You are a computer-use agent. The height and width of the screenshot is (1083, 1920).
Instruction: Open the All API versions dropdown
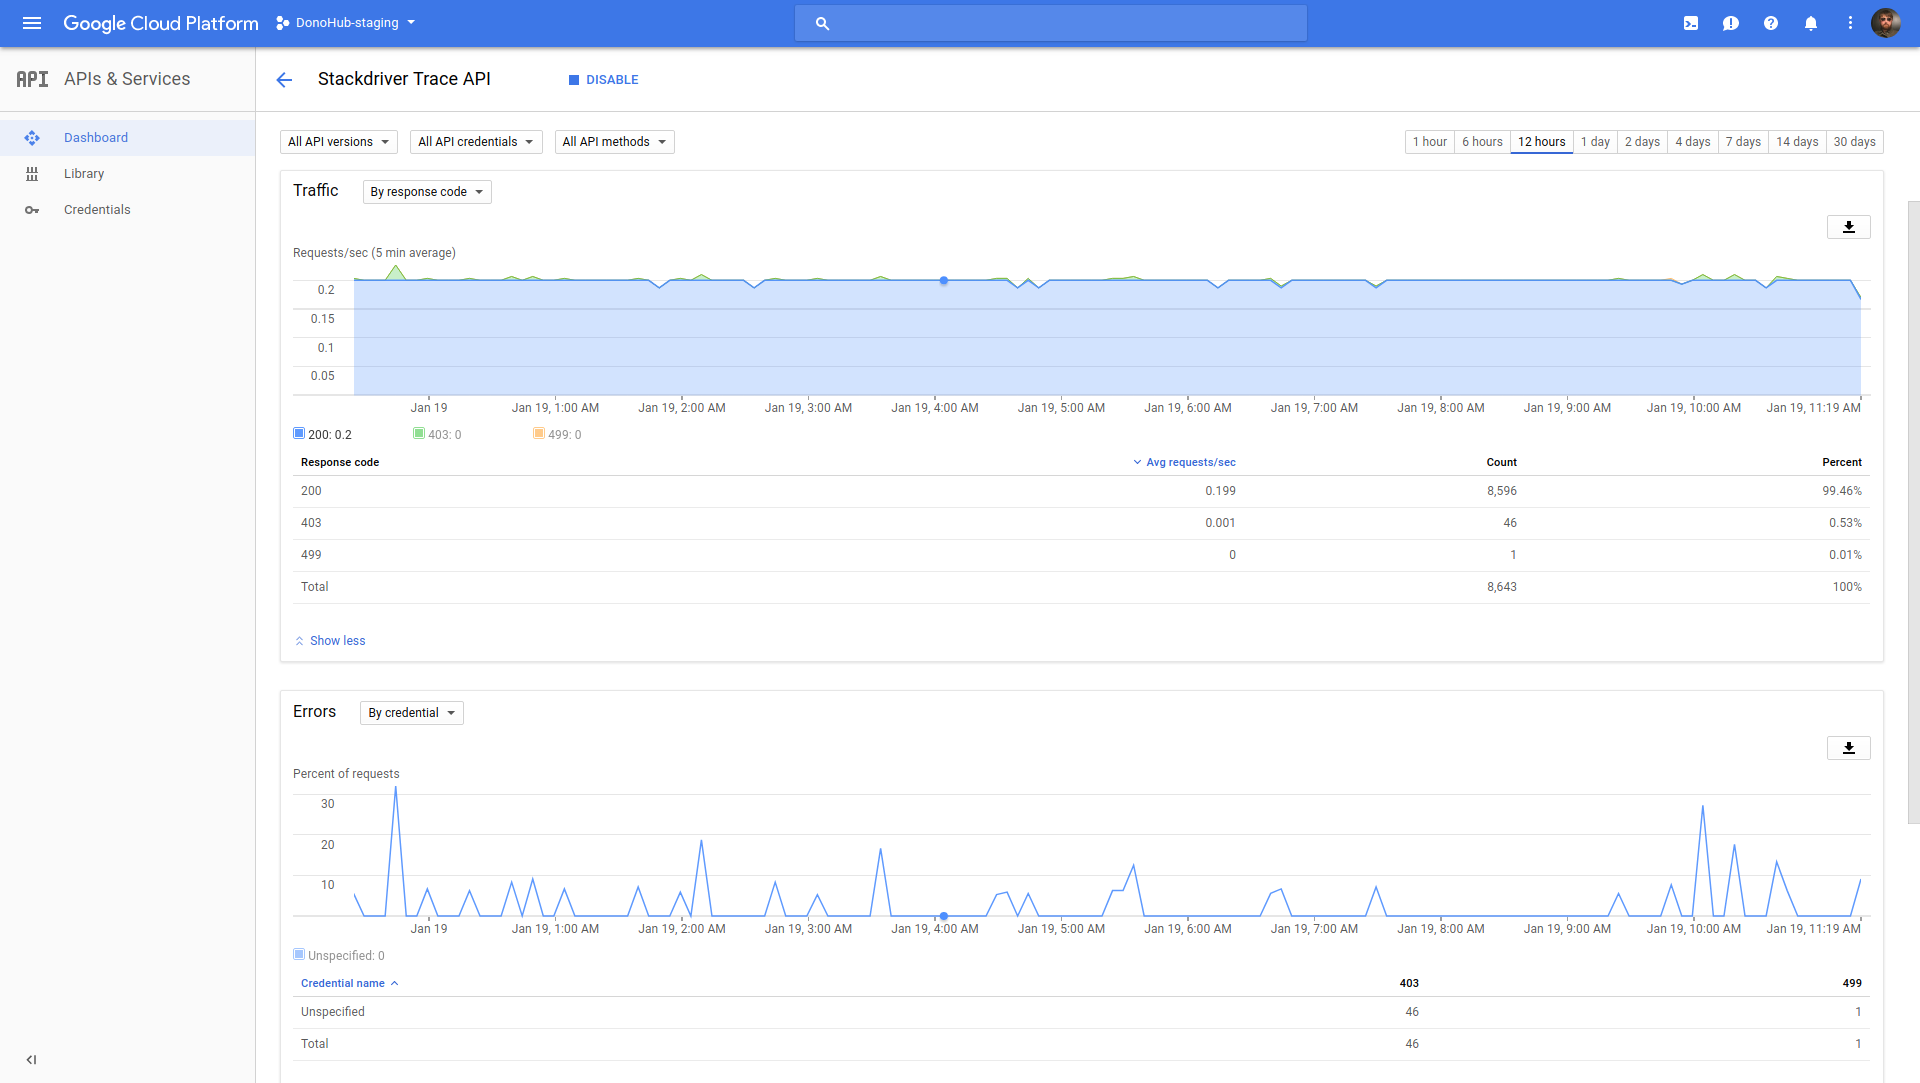pyautogui.click(x=338, y=142)
